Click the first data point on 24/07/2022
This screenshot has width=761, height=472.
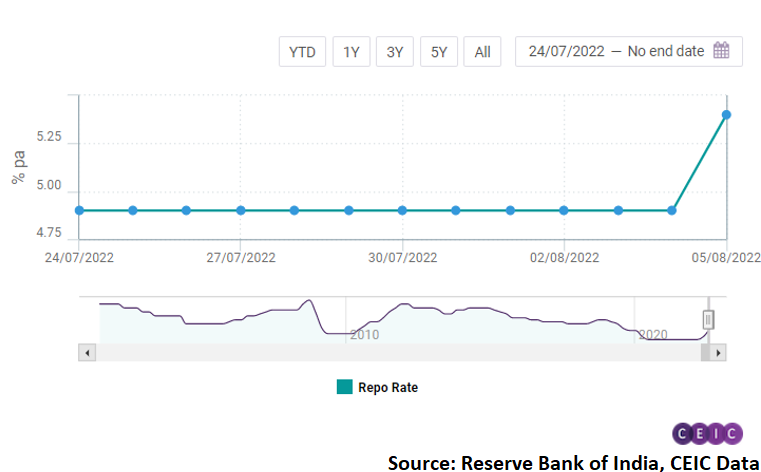click(x=80, y=211)
